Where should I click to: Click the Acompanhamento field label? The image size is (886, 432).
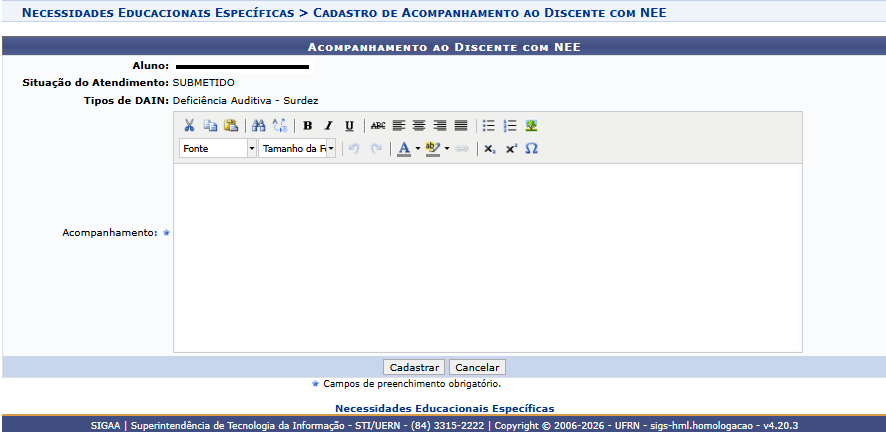[110, 233]
